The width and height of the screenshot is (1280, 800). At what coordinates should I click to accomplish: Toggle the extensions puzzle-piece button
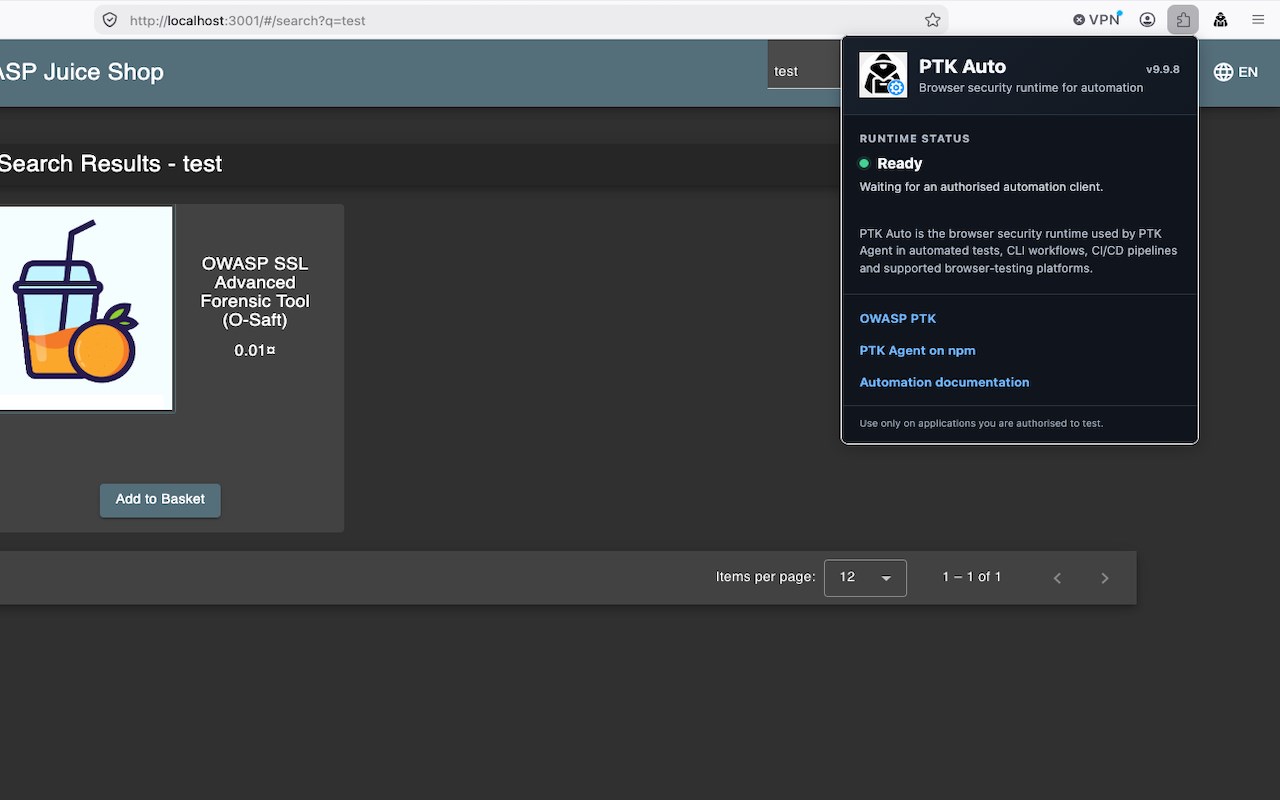pos(1183,20)
